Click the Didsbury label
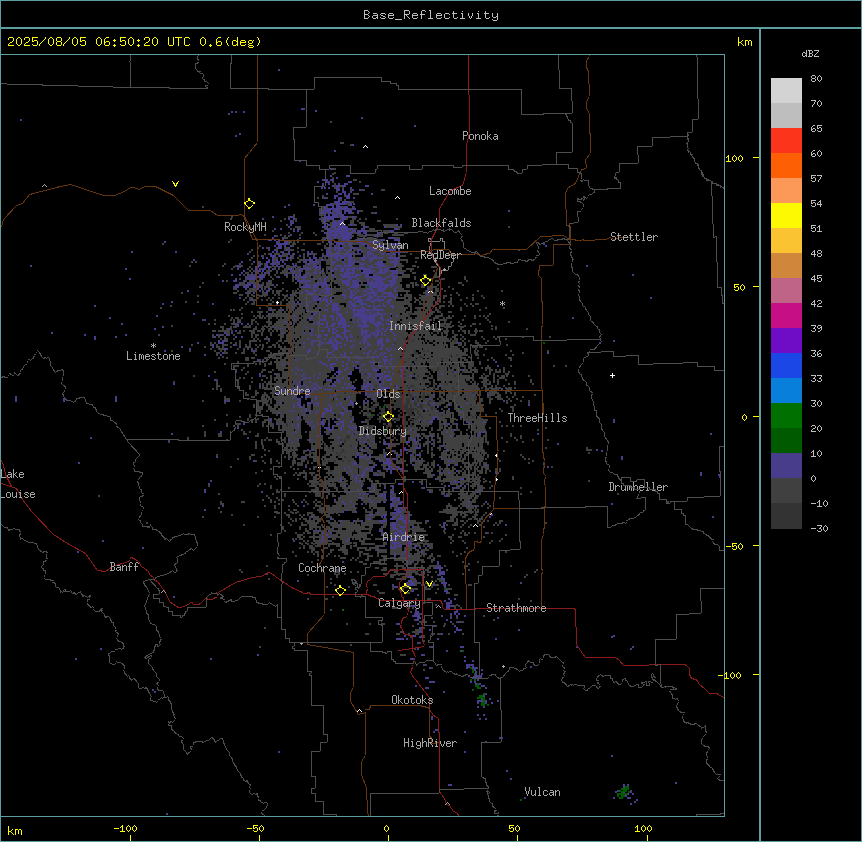862x842 pixels. (x=383, y=431)
